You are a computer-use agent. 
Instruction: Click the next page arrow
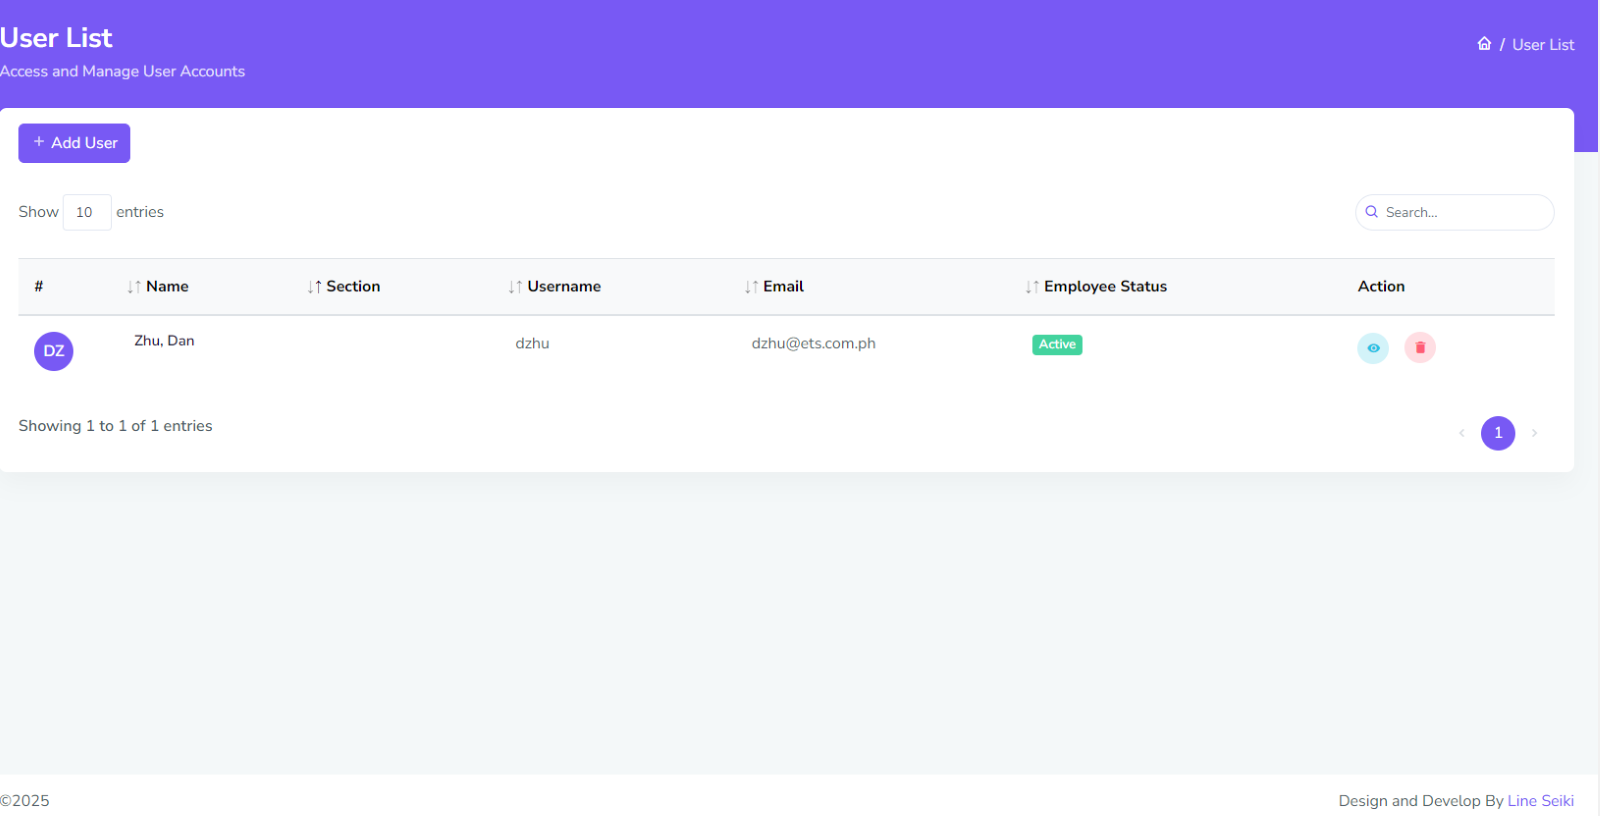1534,433
